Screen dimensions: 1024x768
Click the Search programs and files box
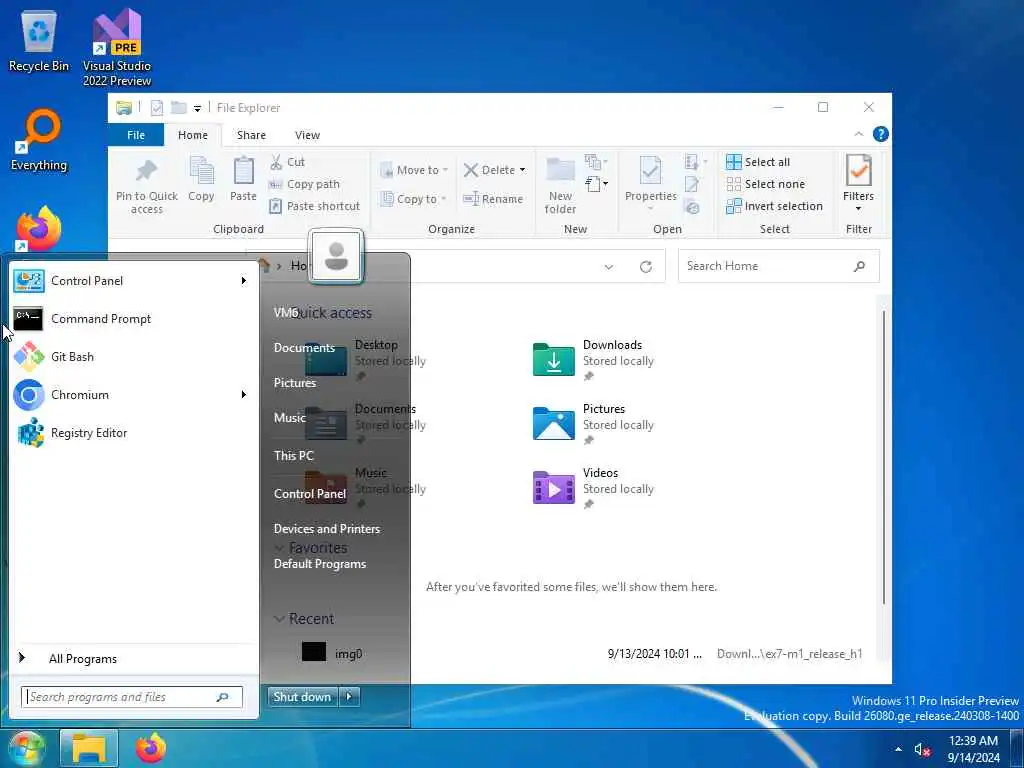(x=131, y=697)
